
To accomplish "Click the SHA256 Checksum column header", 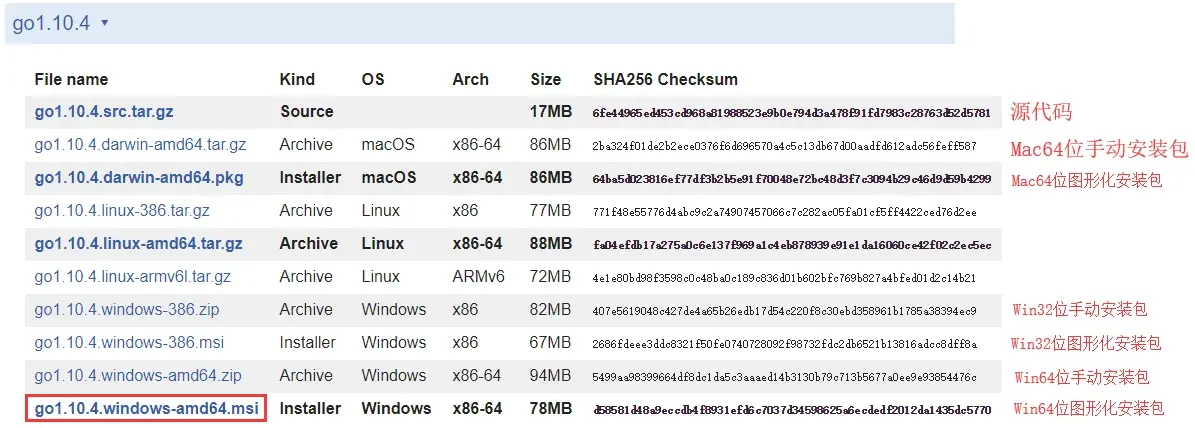I will [665, 79].
